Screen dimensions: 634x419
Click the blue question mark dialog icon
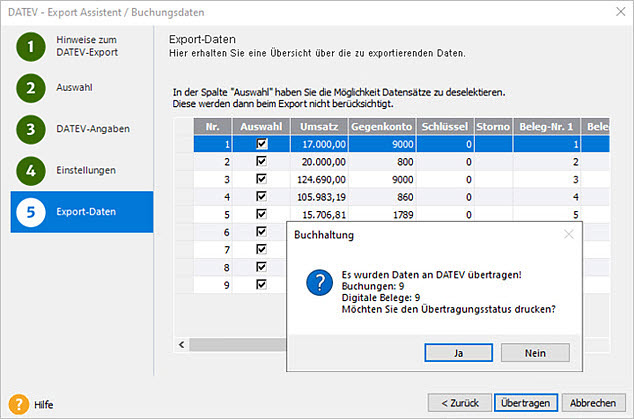[319, 283]
